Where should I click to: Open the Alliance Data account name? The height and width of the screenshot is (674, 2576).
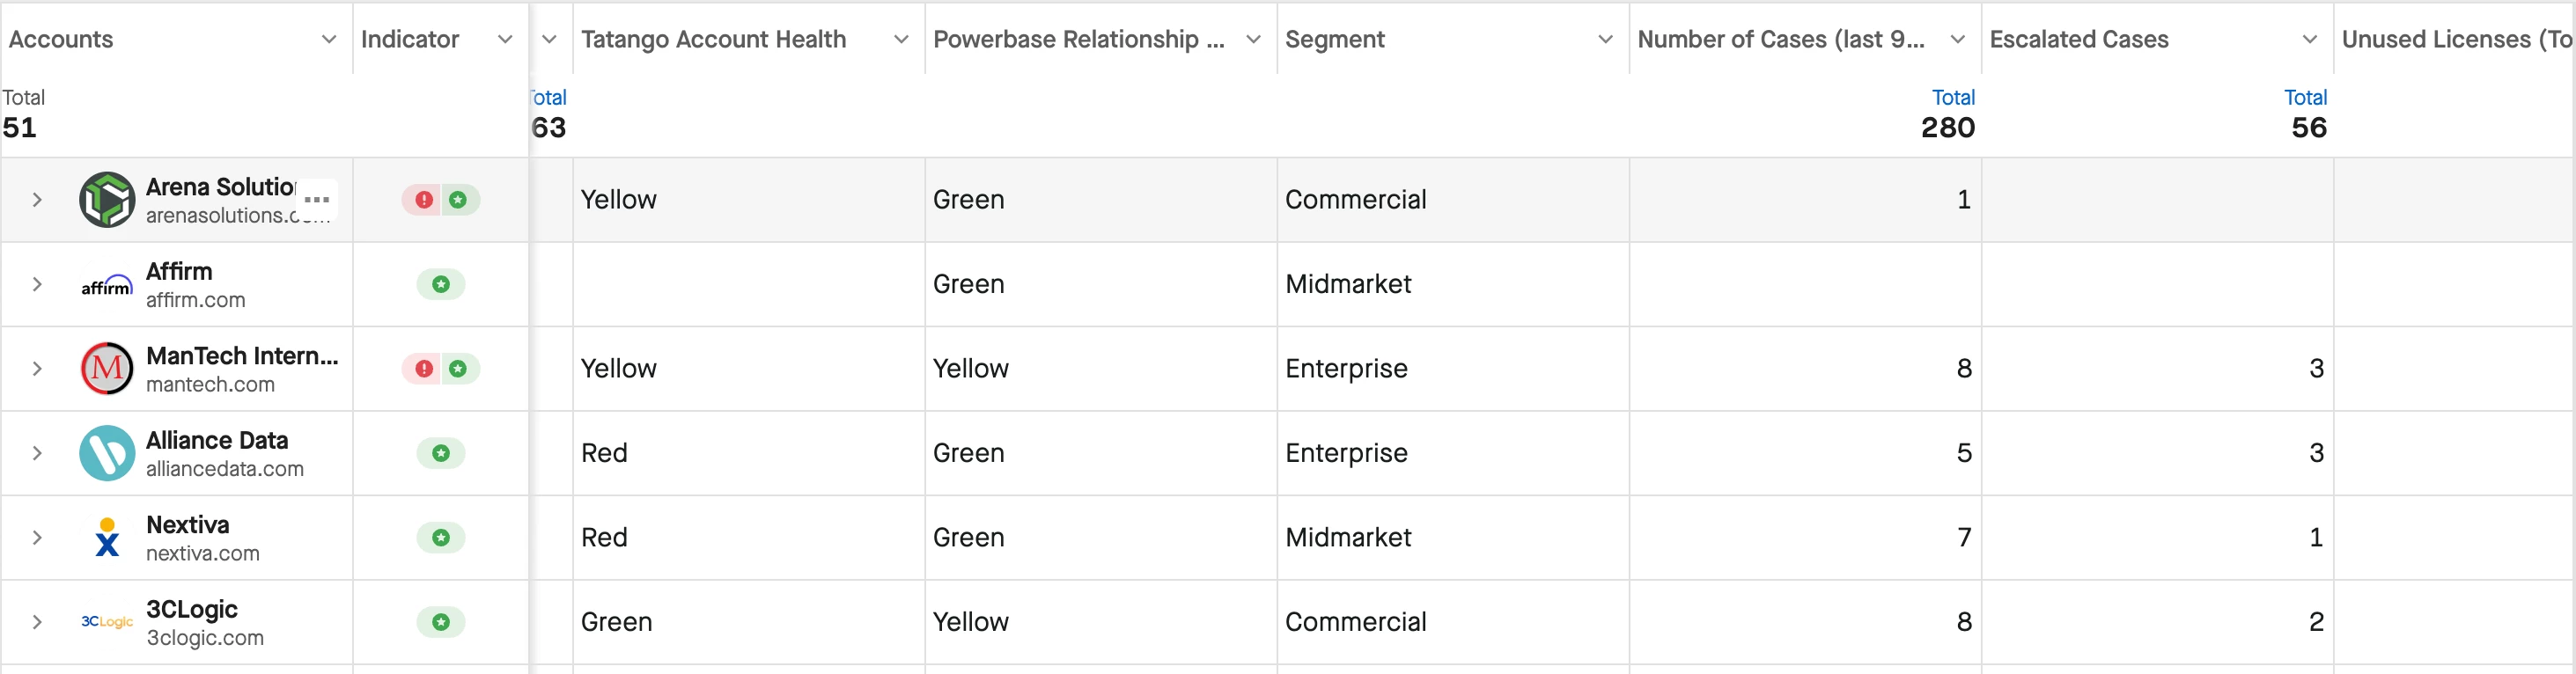(x=217, y=440)
